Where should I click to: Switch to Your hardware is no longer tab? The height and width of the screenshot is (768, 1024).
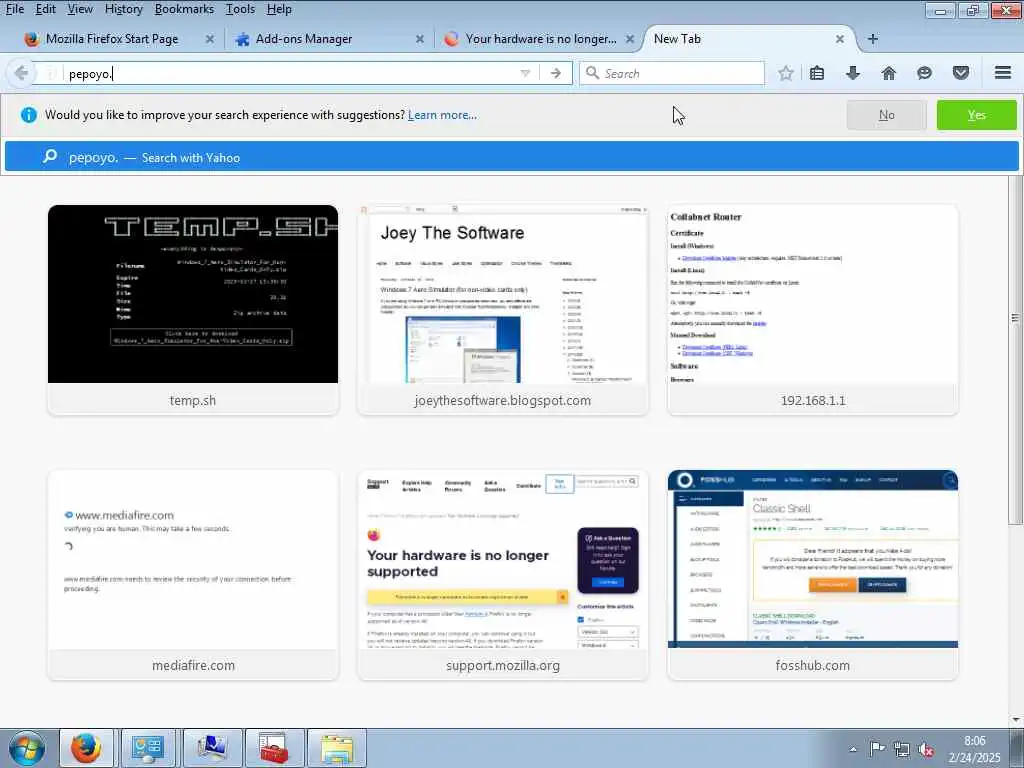(541, 39)
